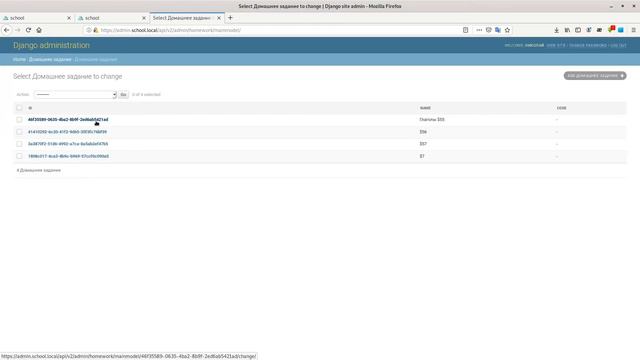Viewport: 640px width, 360px height.
Task: Click Change password link in header
Action: [588, 45]
